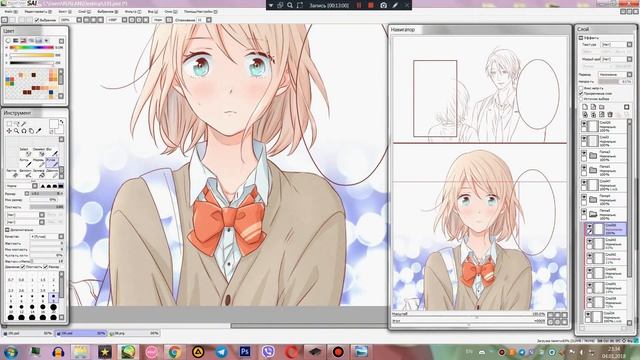Toggle the Выделение checkbox in the toolbar
Image resolution: width=640 pixels, height=360 pixels.
click(x=37, y=20)
